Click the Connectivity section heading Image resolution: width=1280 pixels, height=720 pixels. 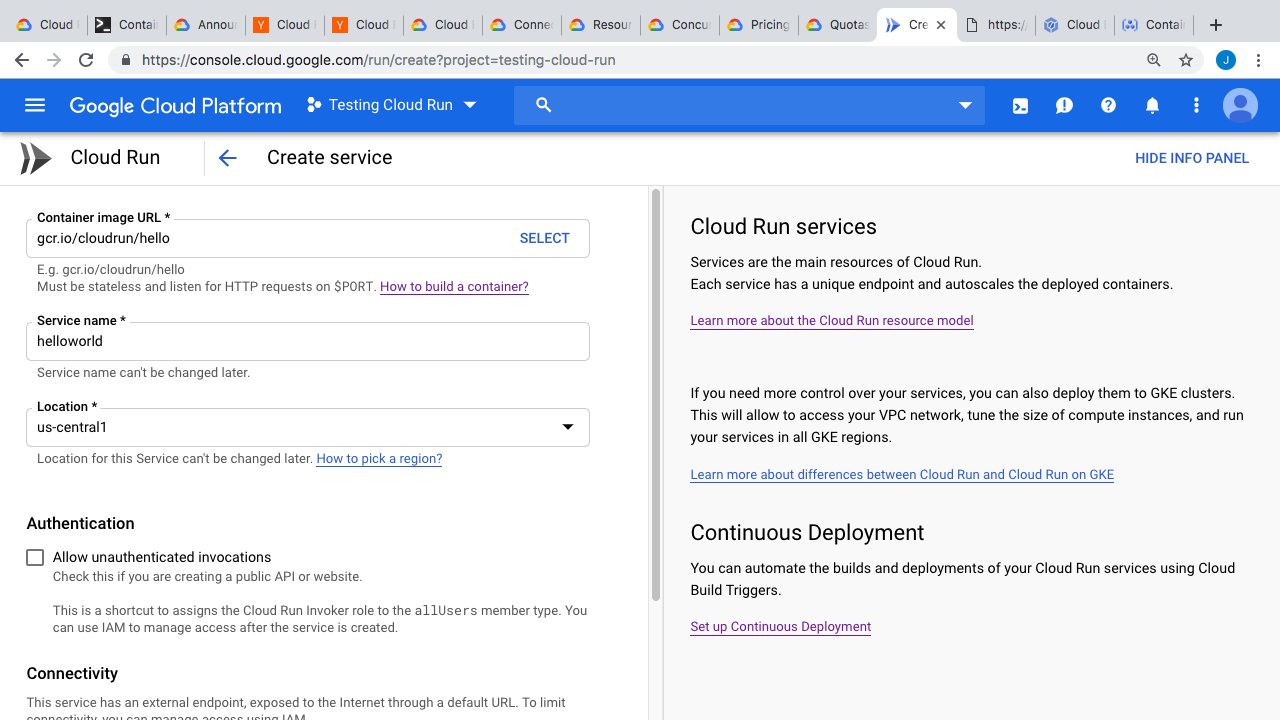tap(72, 673)
